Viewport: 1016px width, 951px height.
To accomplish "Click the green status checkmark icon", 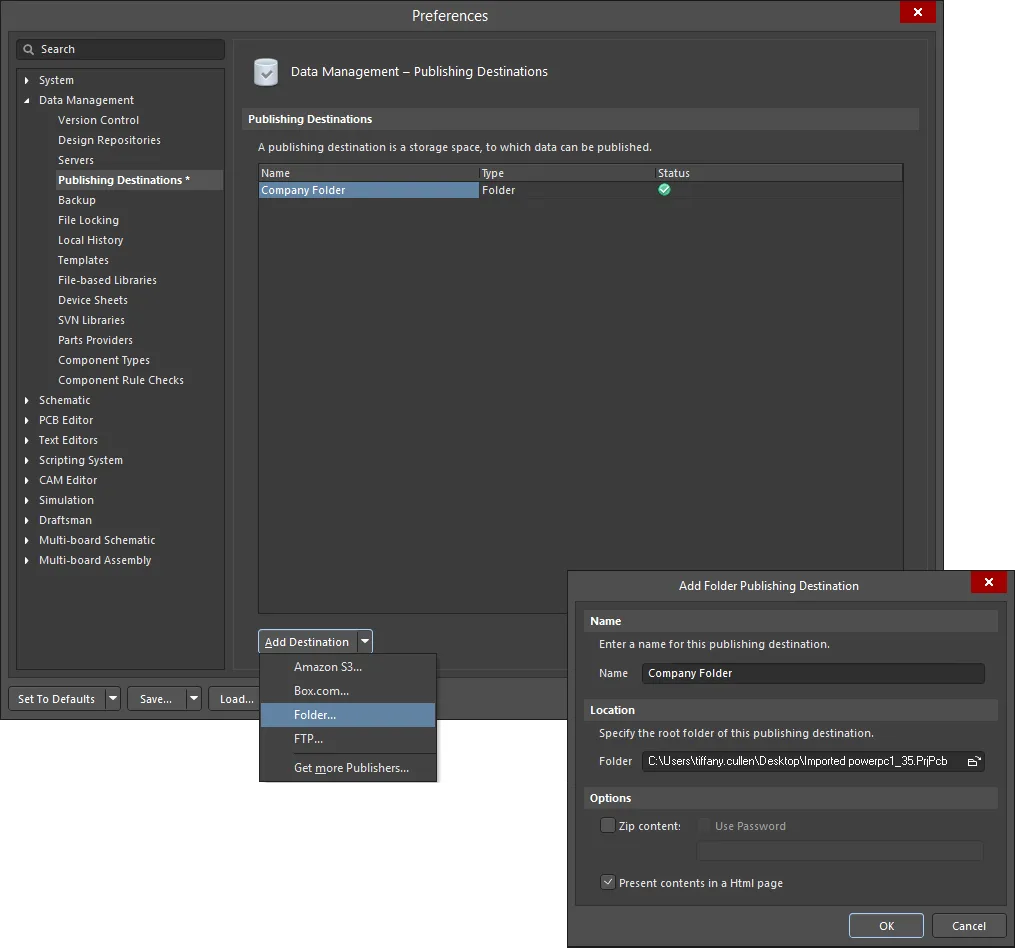I will [x=664, y=190].
